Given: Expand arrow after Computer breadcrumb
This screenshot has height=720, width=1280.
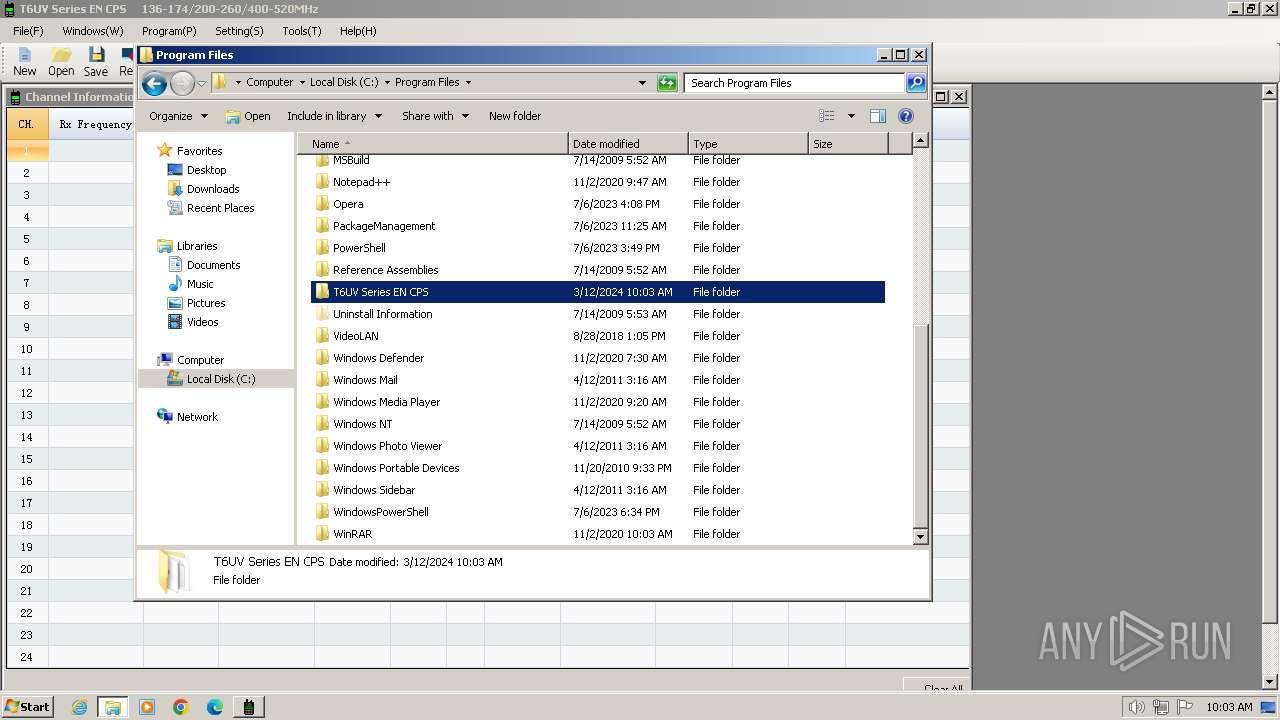Looking at the screenshot, I should [x=302, y=83].
